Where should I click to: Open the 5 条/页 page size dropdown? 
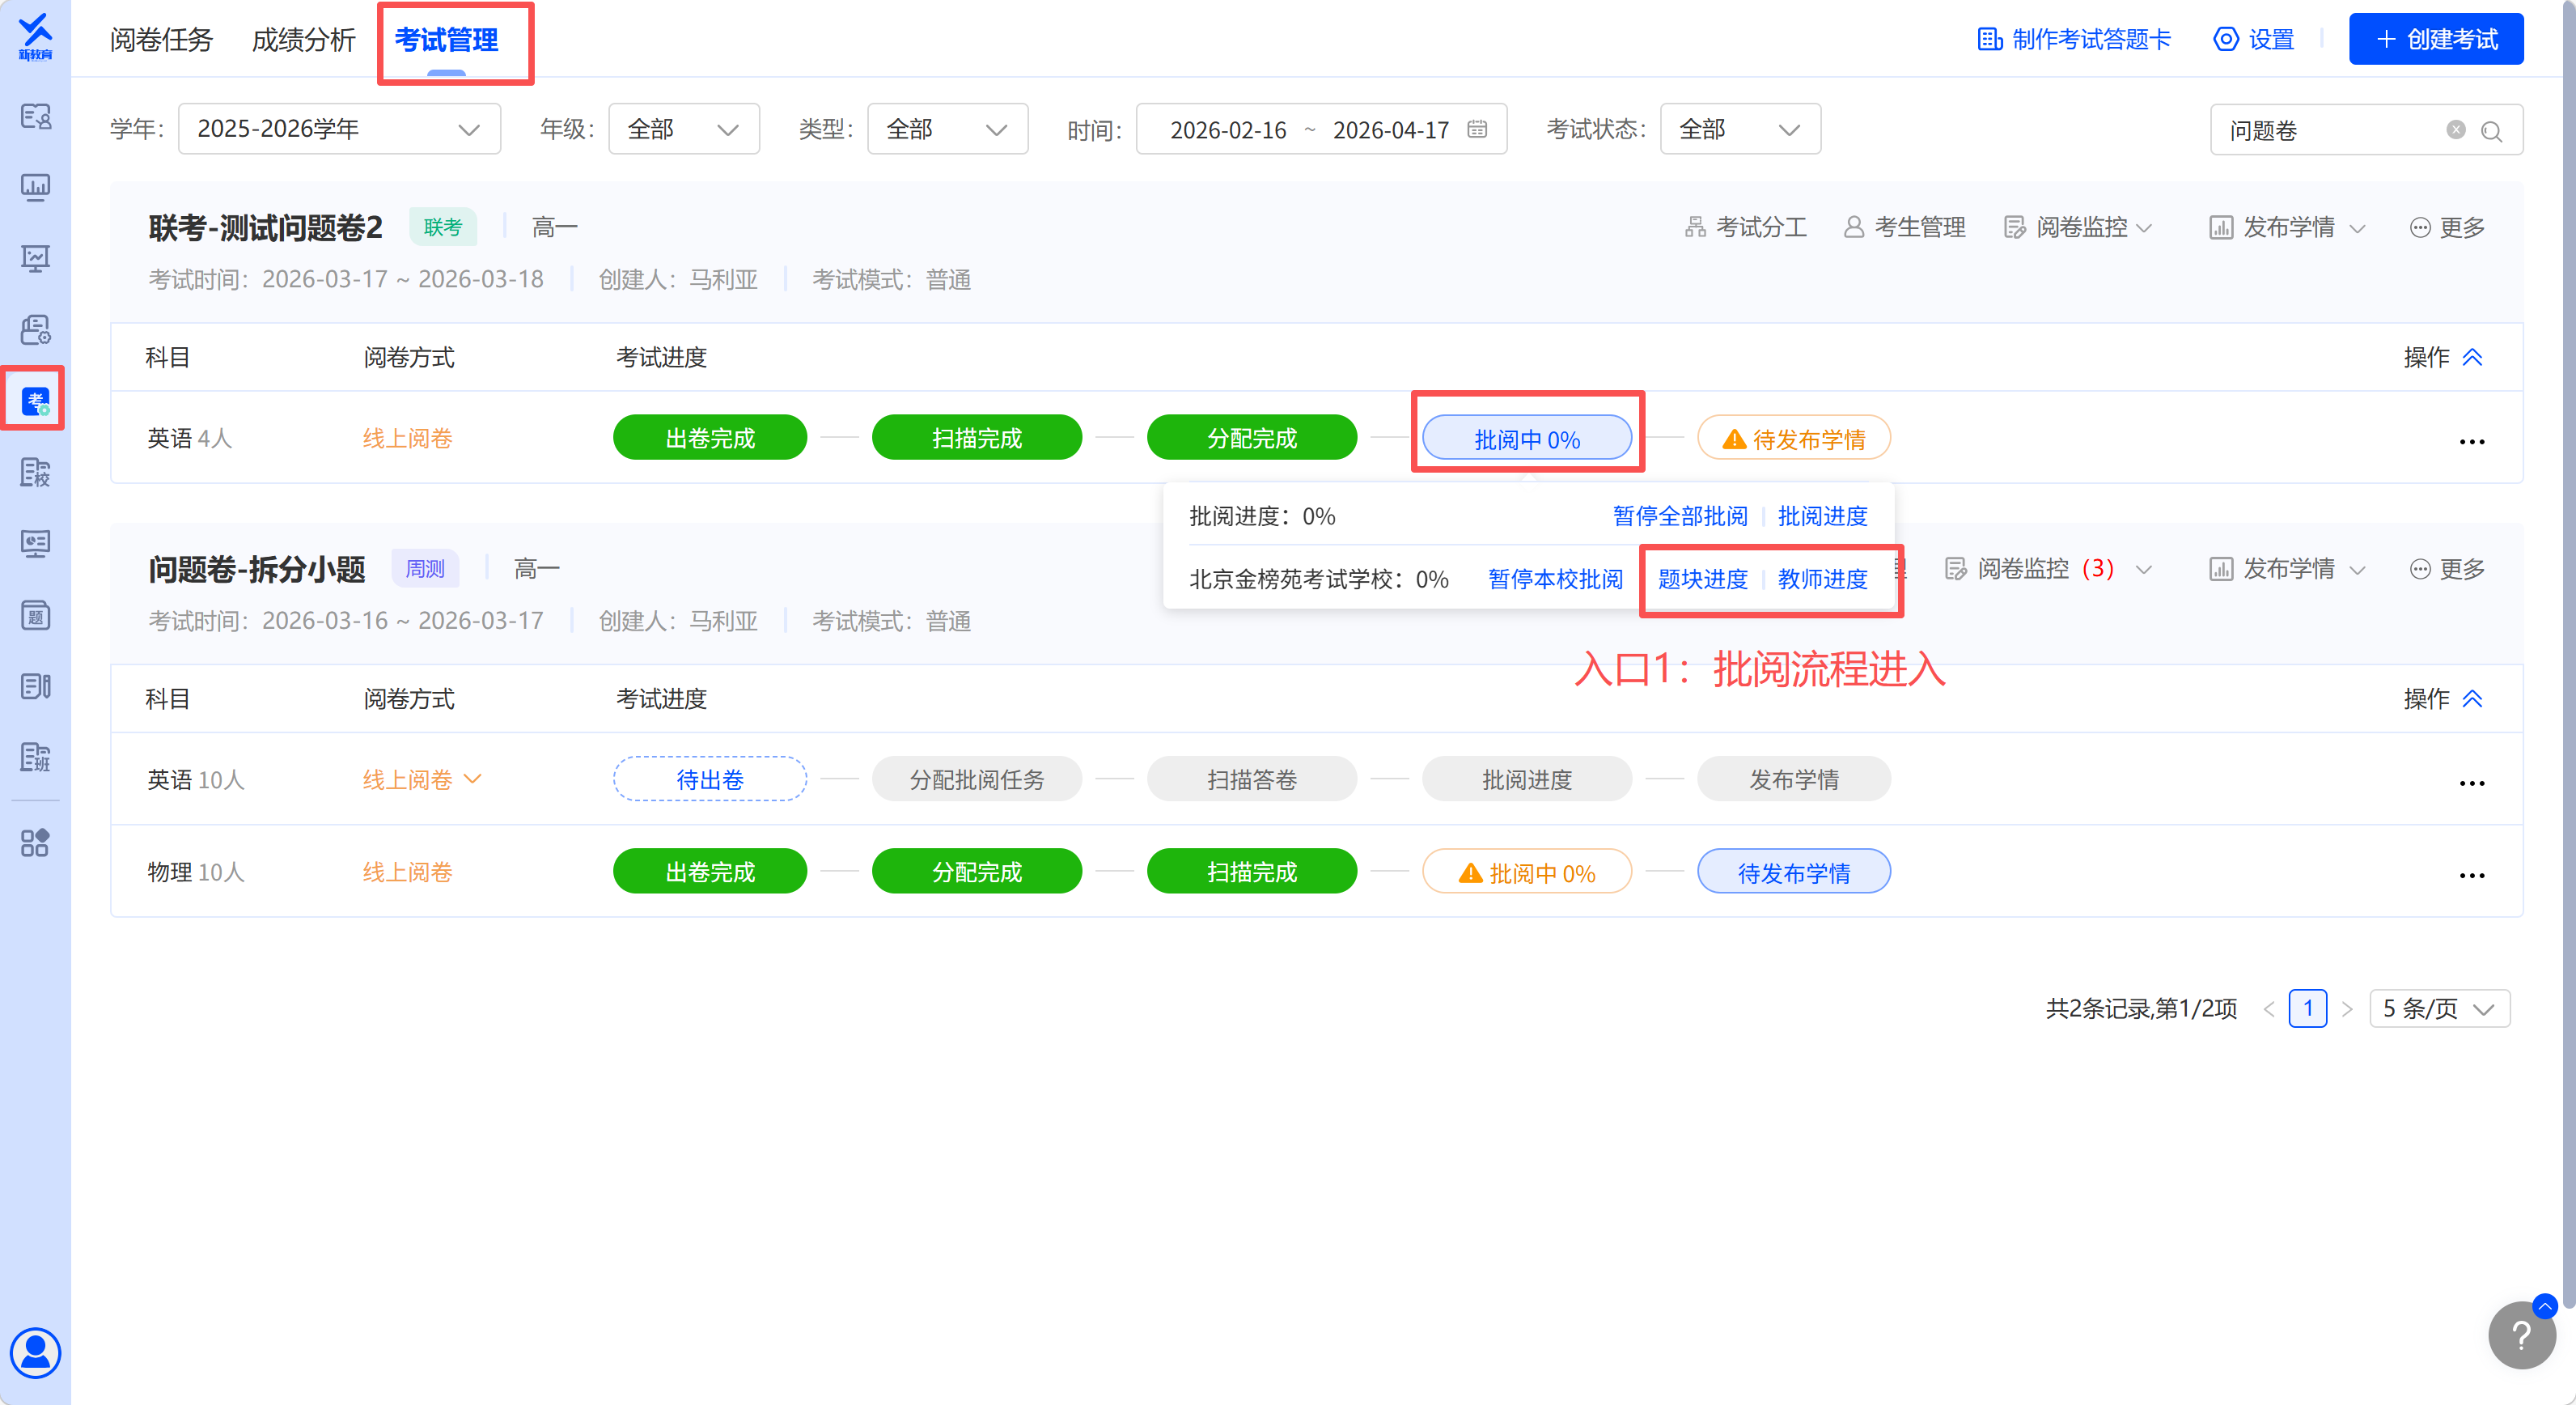pos(2439,1008)
